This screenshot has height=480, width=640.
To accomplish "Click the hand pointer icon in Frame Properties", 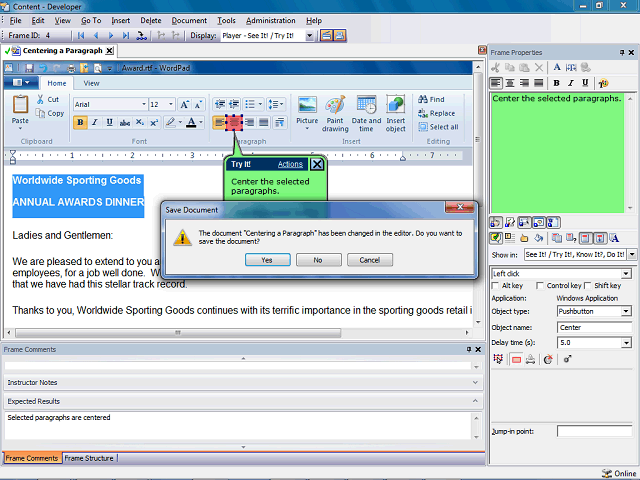I will click(524, 238).
